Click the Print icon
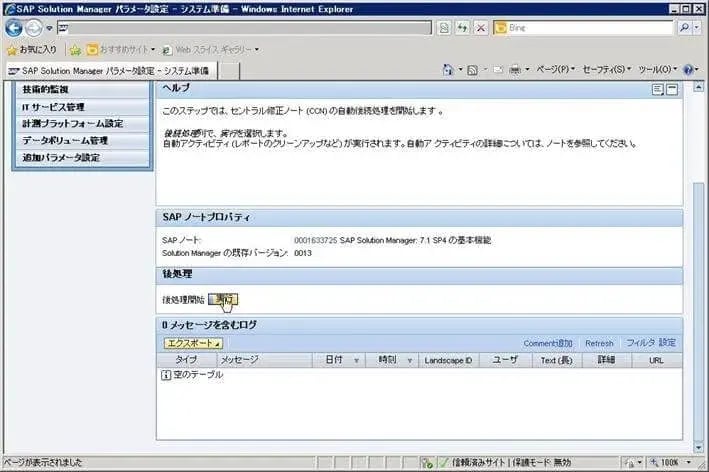Image resolution: width=709 pixels, height=472 pixels. point(515,70)
